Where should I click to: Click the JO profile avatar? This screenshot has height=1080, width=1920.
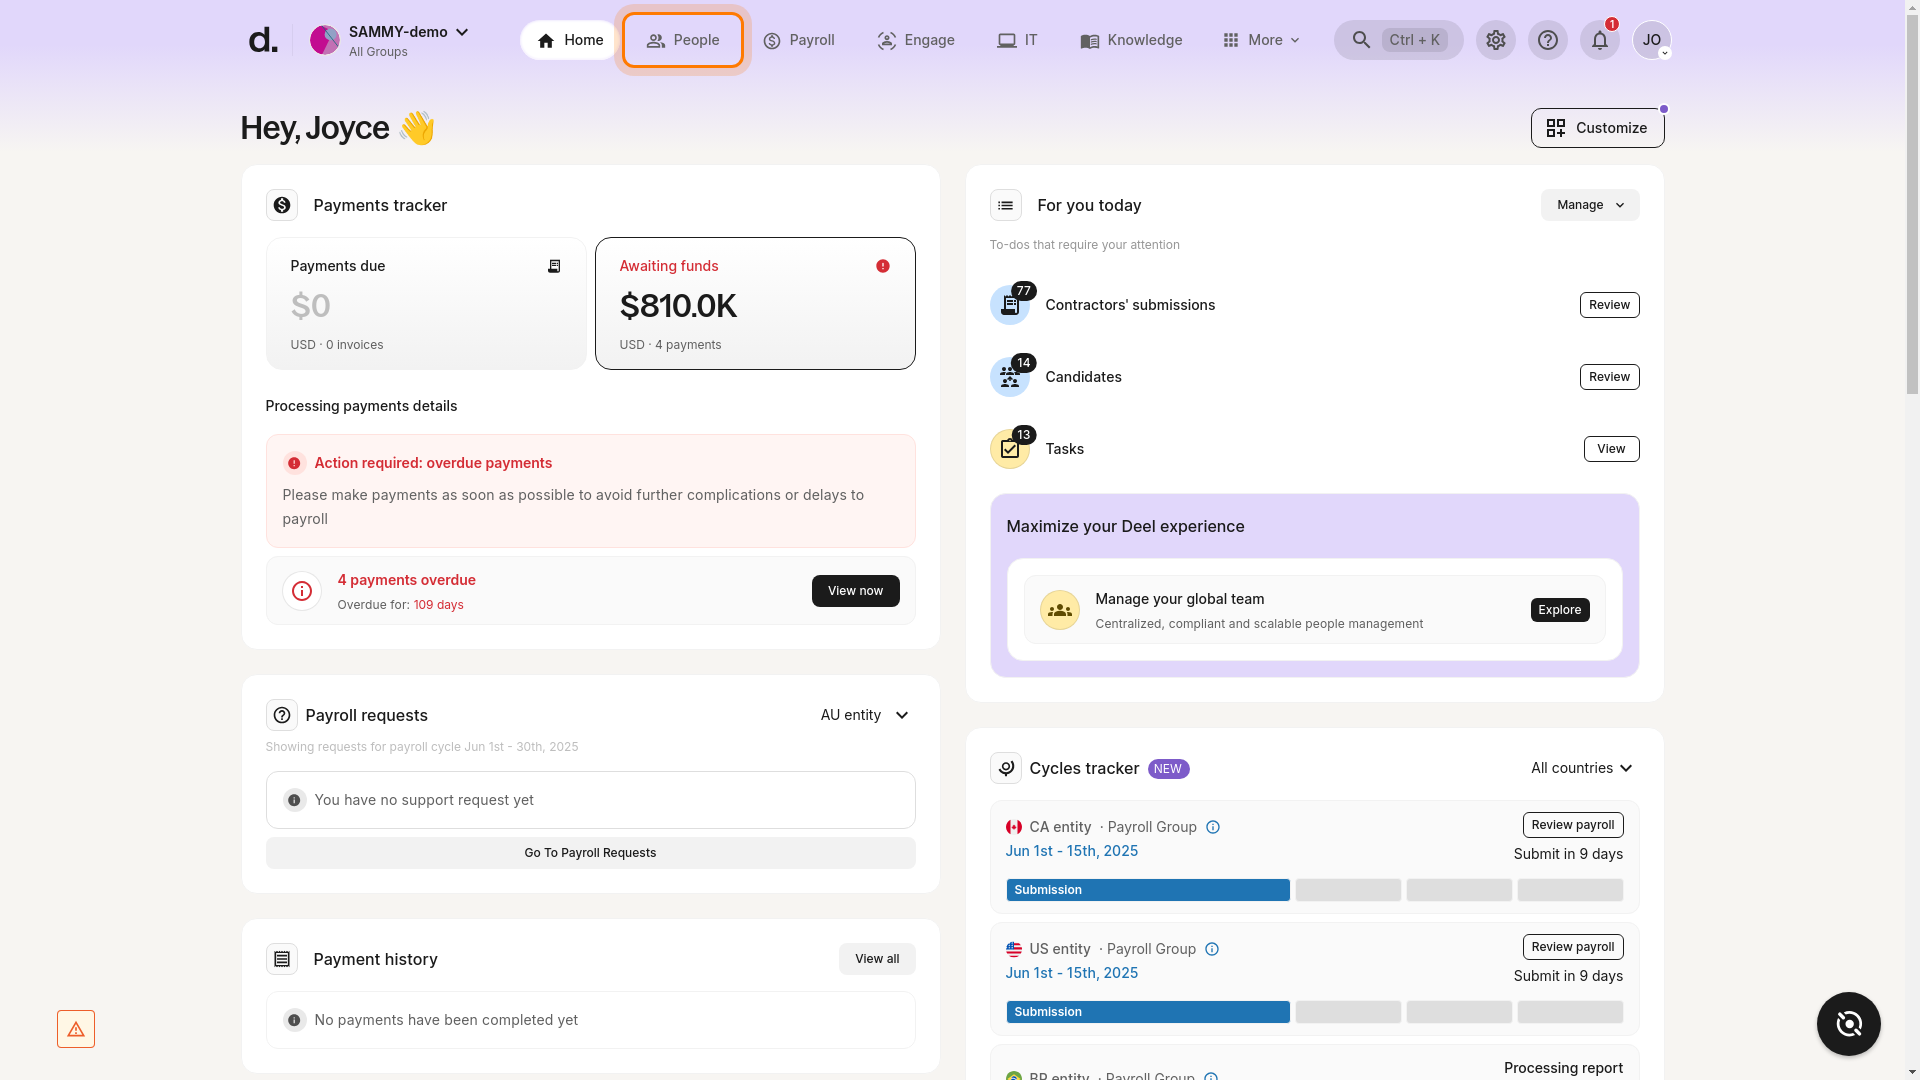pyautogui.click(x=1653, y=40)
